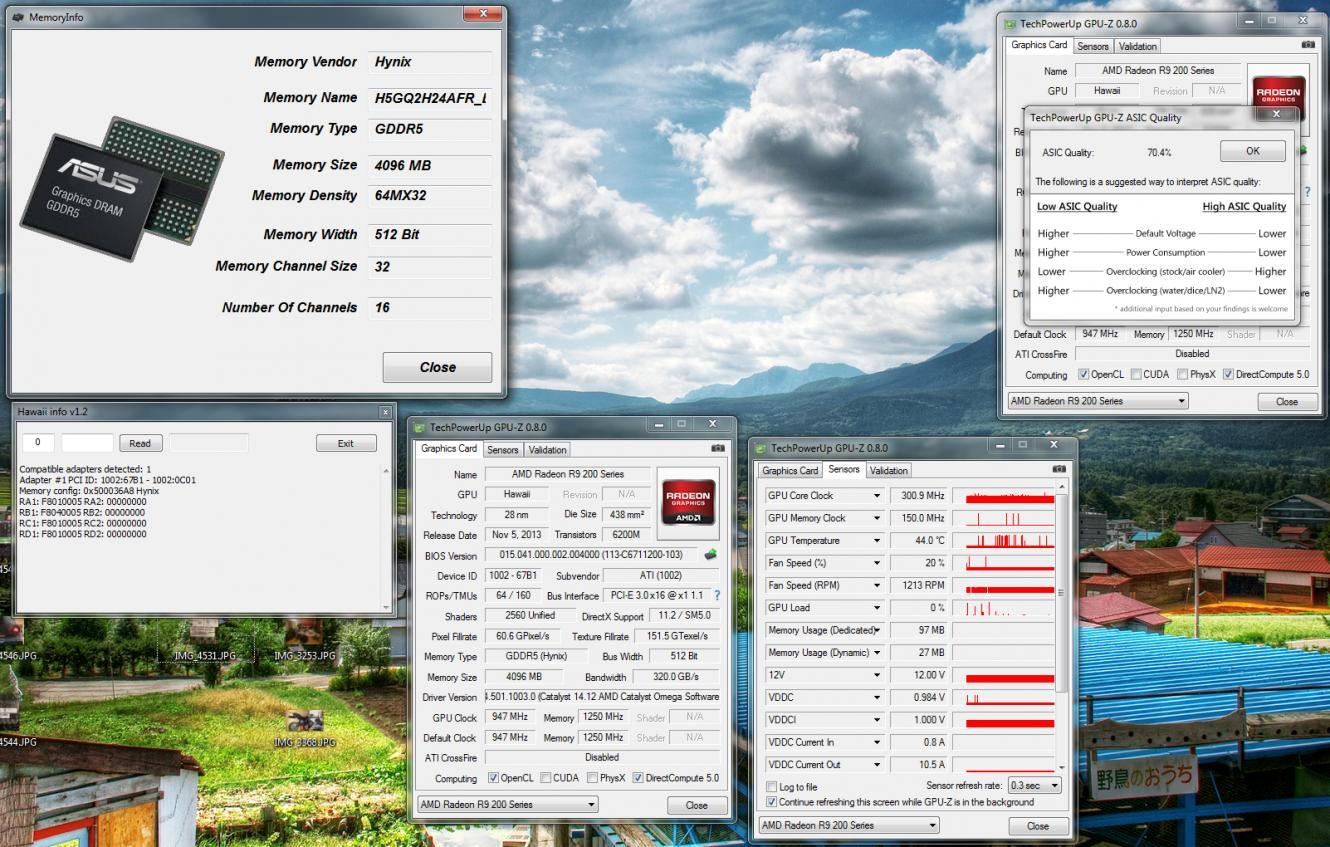Toggle OpenCL checkbox in middle GPU-Z window
The height and width of the screenshot is (847, 1330).
click(x=493, y=778)
